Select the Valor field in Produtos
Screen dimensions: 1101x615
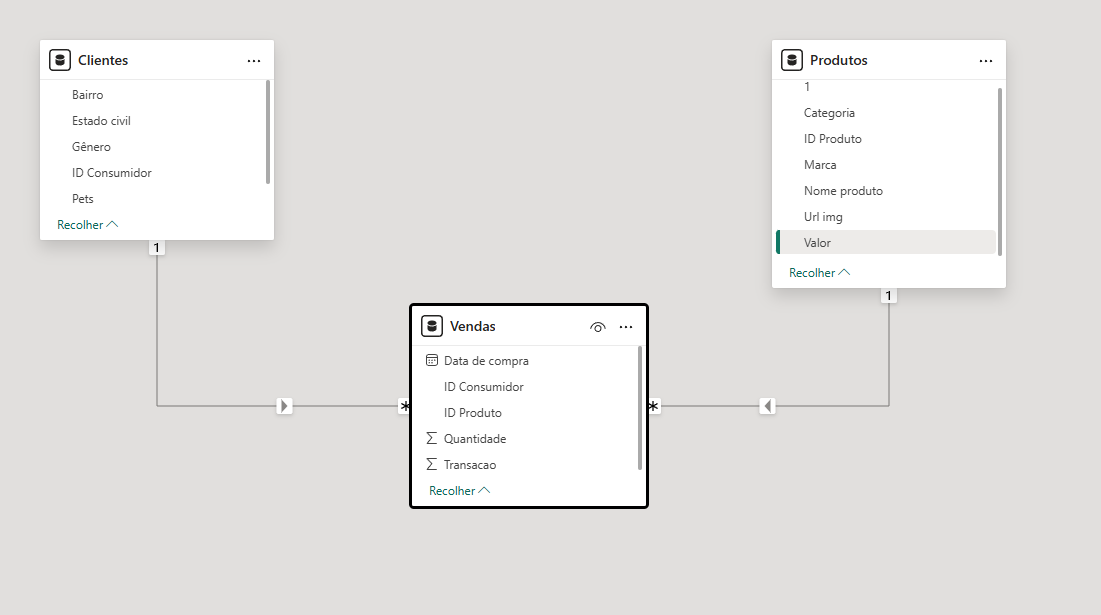tap(817, 243)
